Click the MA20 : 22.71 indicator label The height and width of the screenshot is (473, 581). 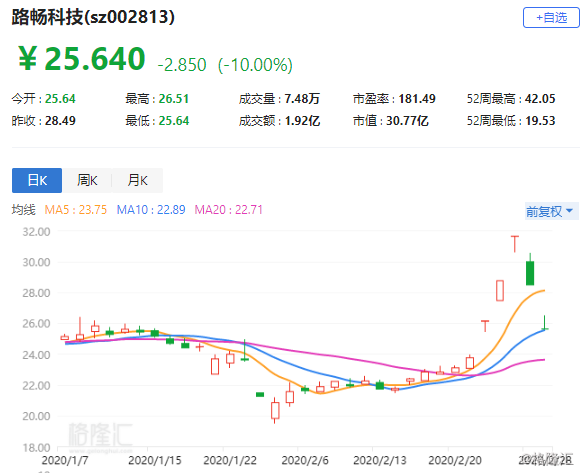tap(229, 210)
